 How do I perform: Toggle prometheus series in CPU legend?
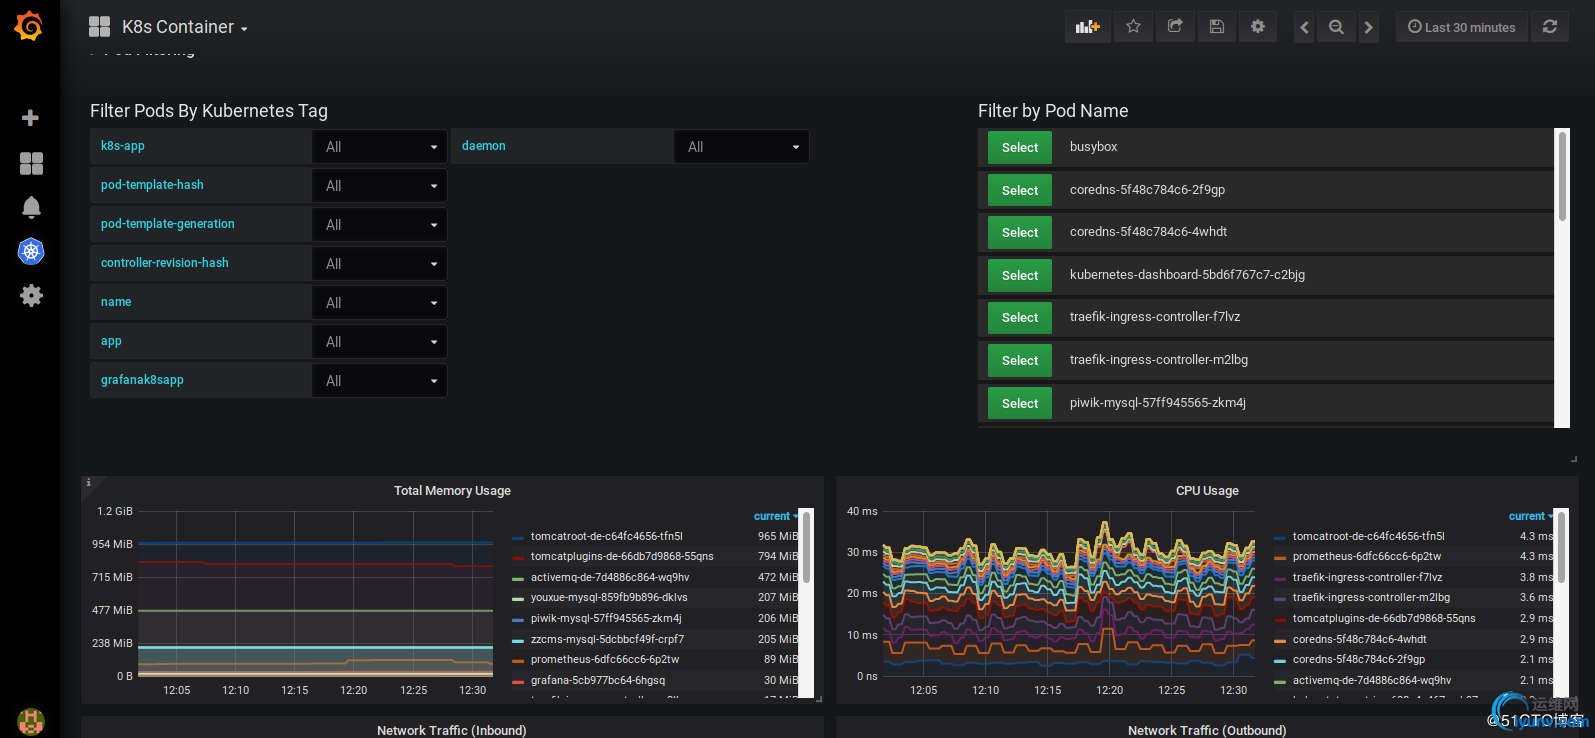(1366, 556)
